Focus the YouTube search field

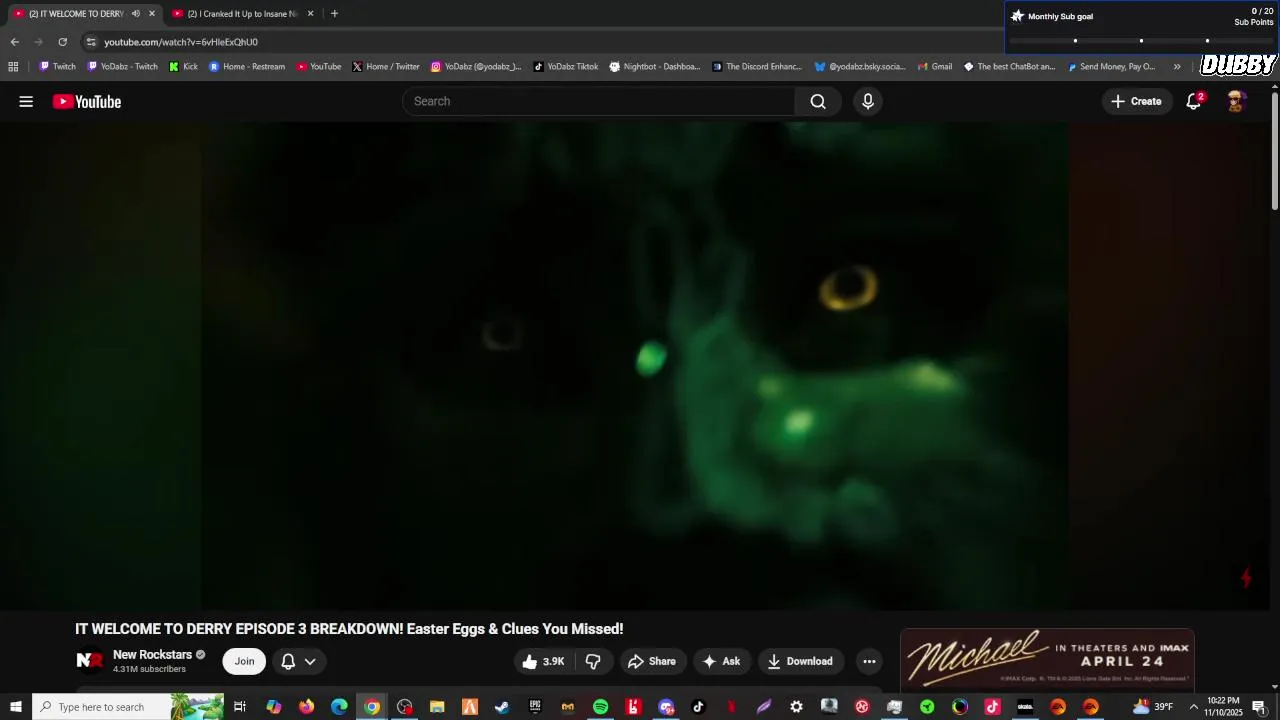pyautogui.click(x=598, y=101)
